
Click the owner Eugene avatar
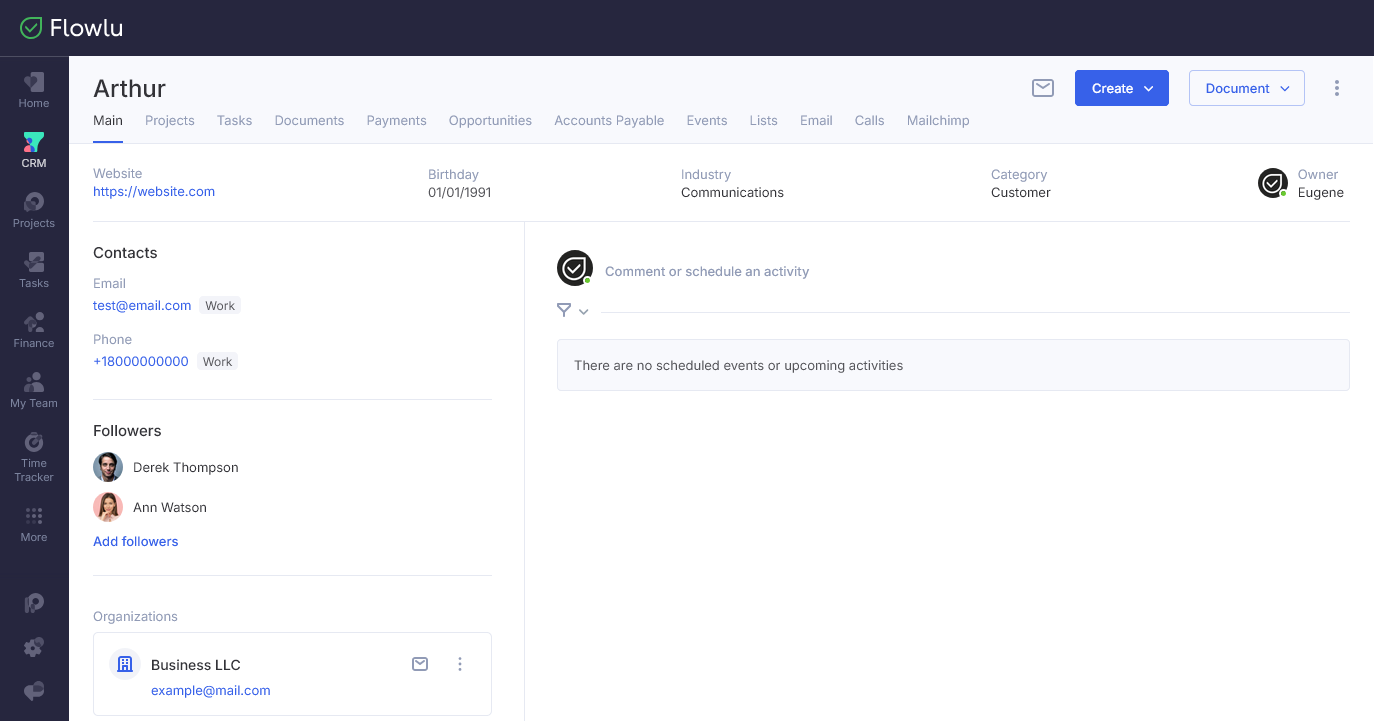[x=1273, y=183]
